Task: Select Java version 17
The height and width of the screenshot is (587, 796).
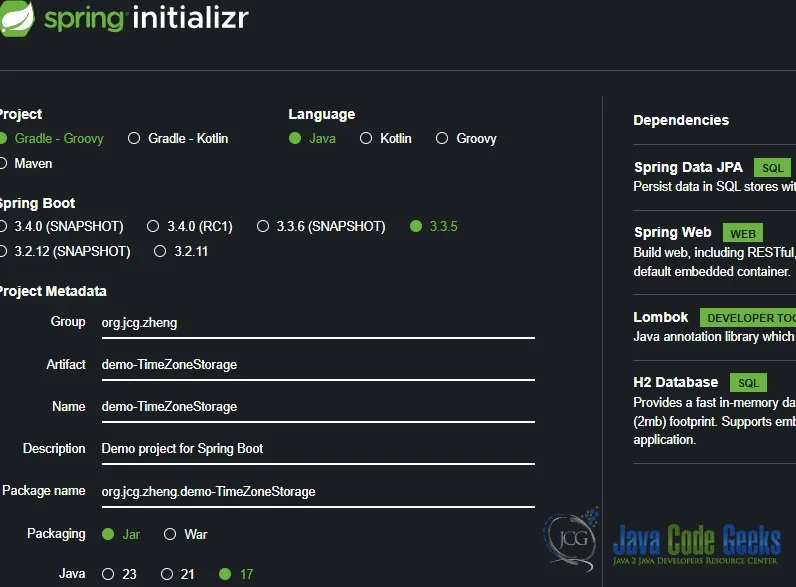Action: [236, 574]
